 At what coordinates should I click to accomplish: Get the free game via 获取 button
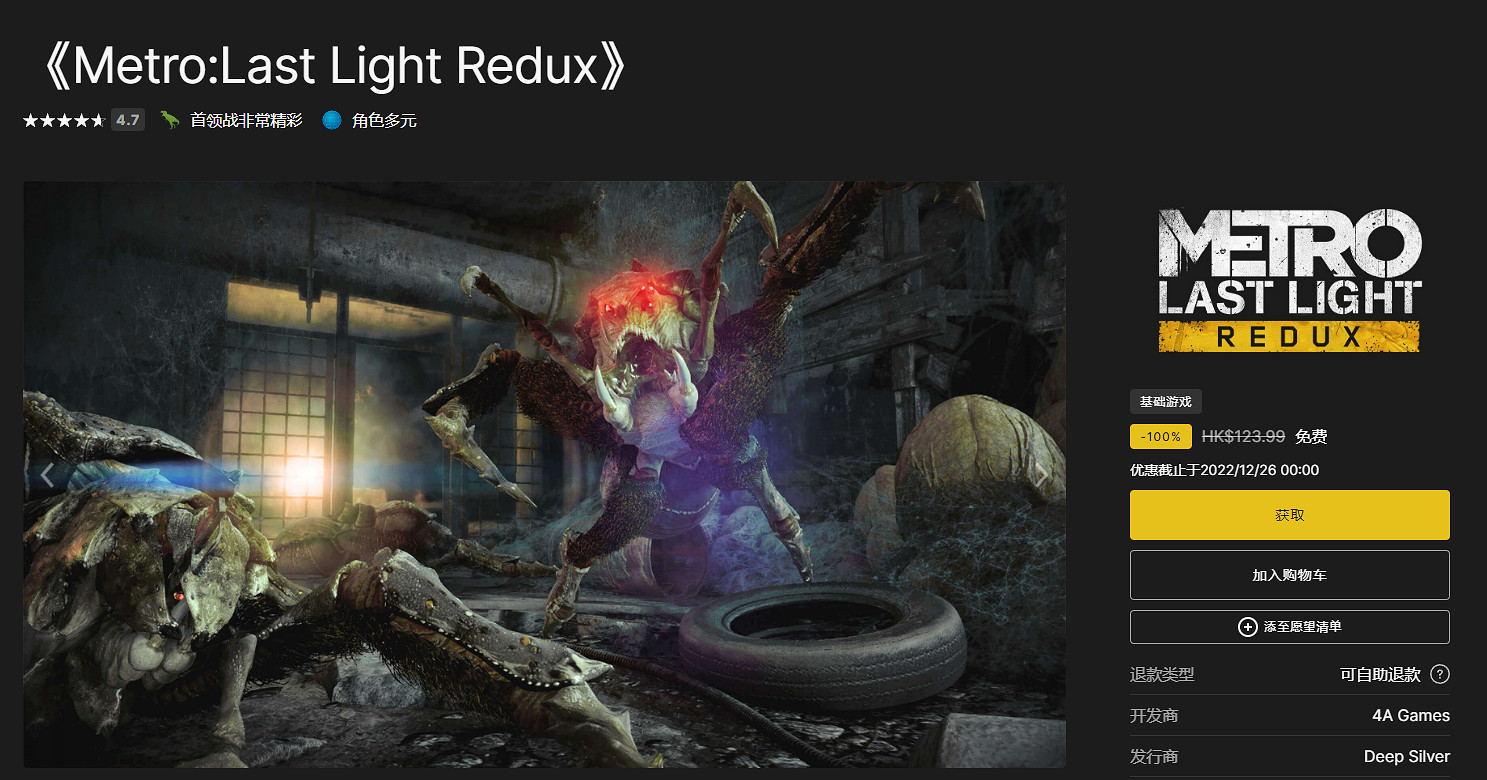(1289, 515)
